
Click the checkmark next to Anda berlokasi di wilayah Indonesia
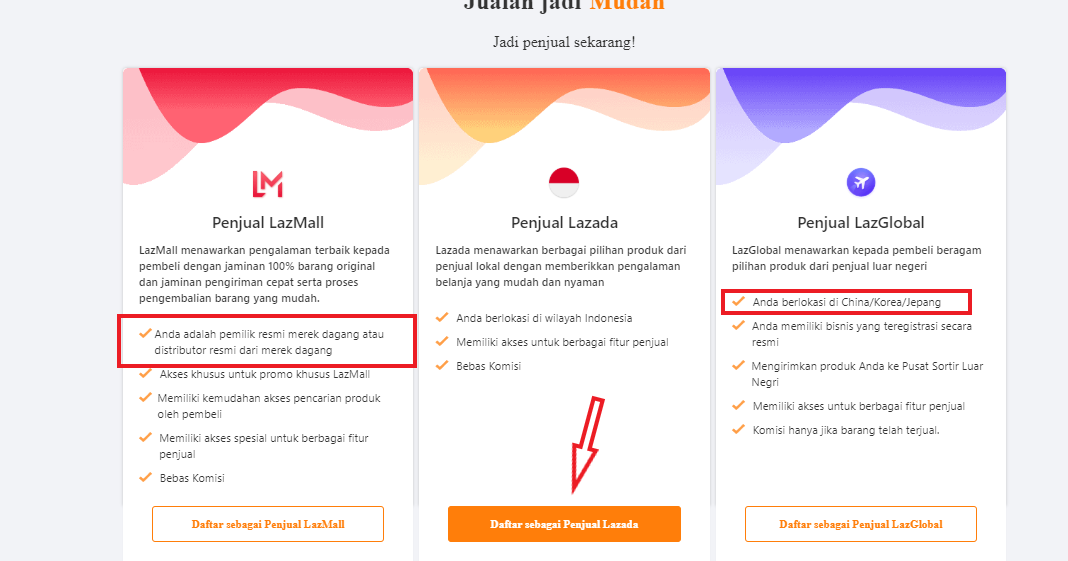[x=442, y=317]
